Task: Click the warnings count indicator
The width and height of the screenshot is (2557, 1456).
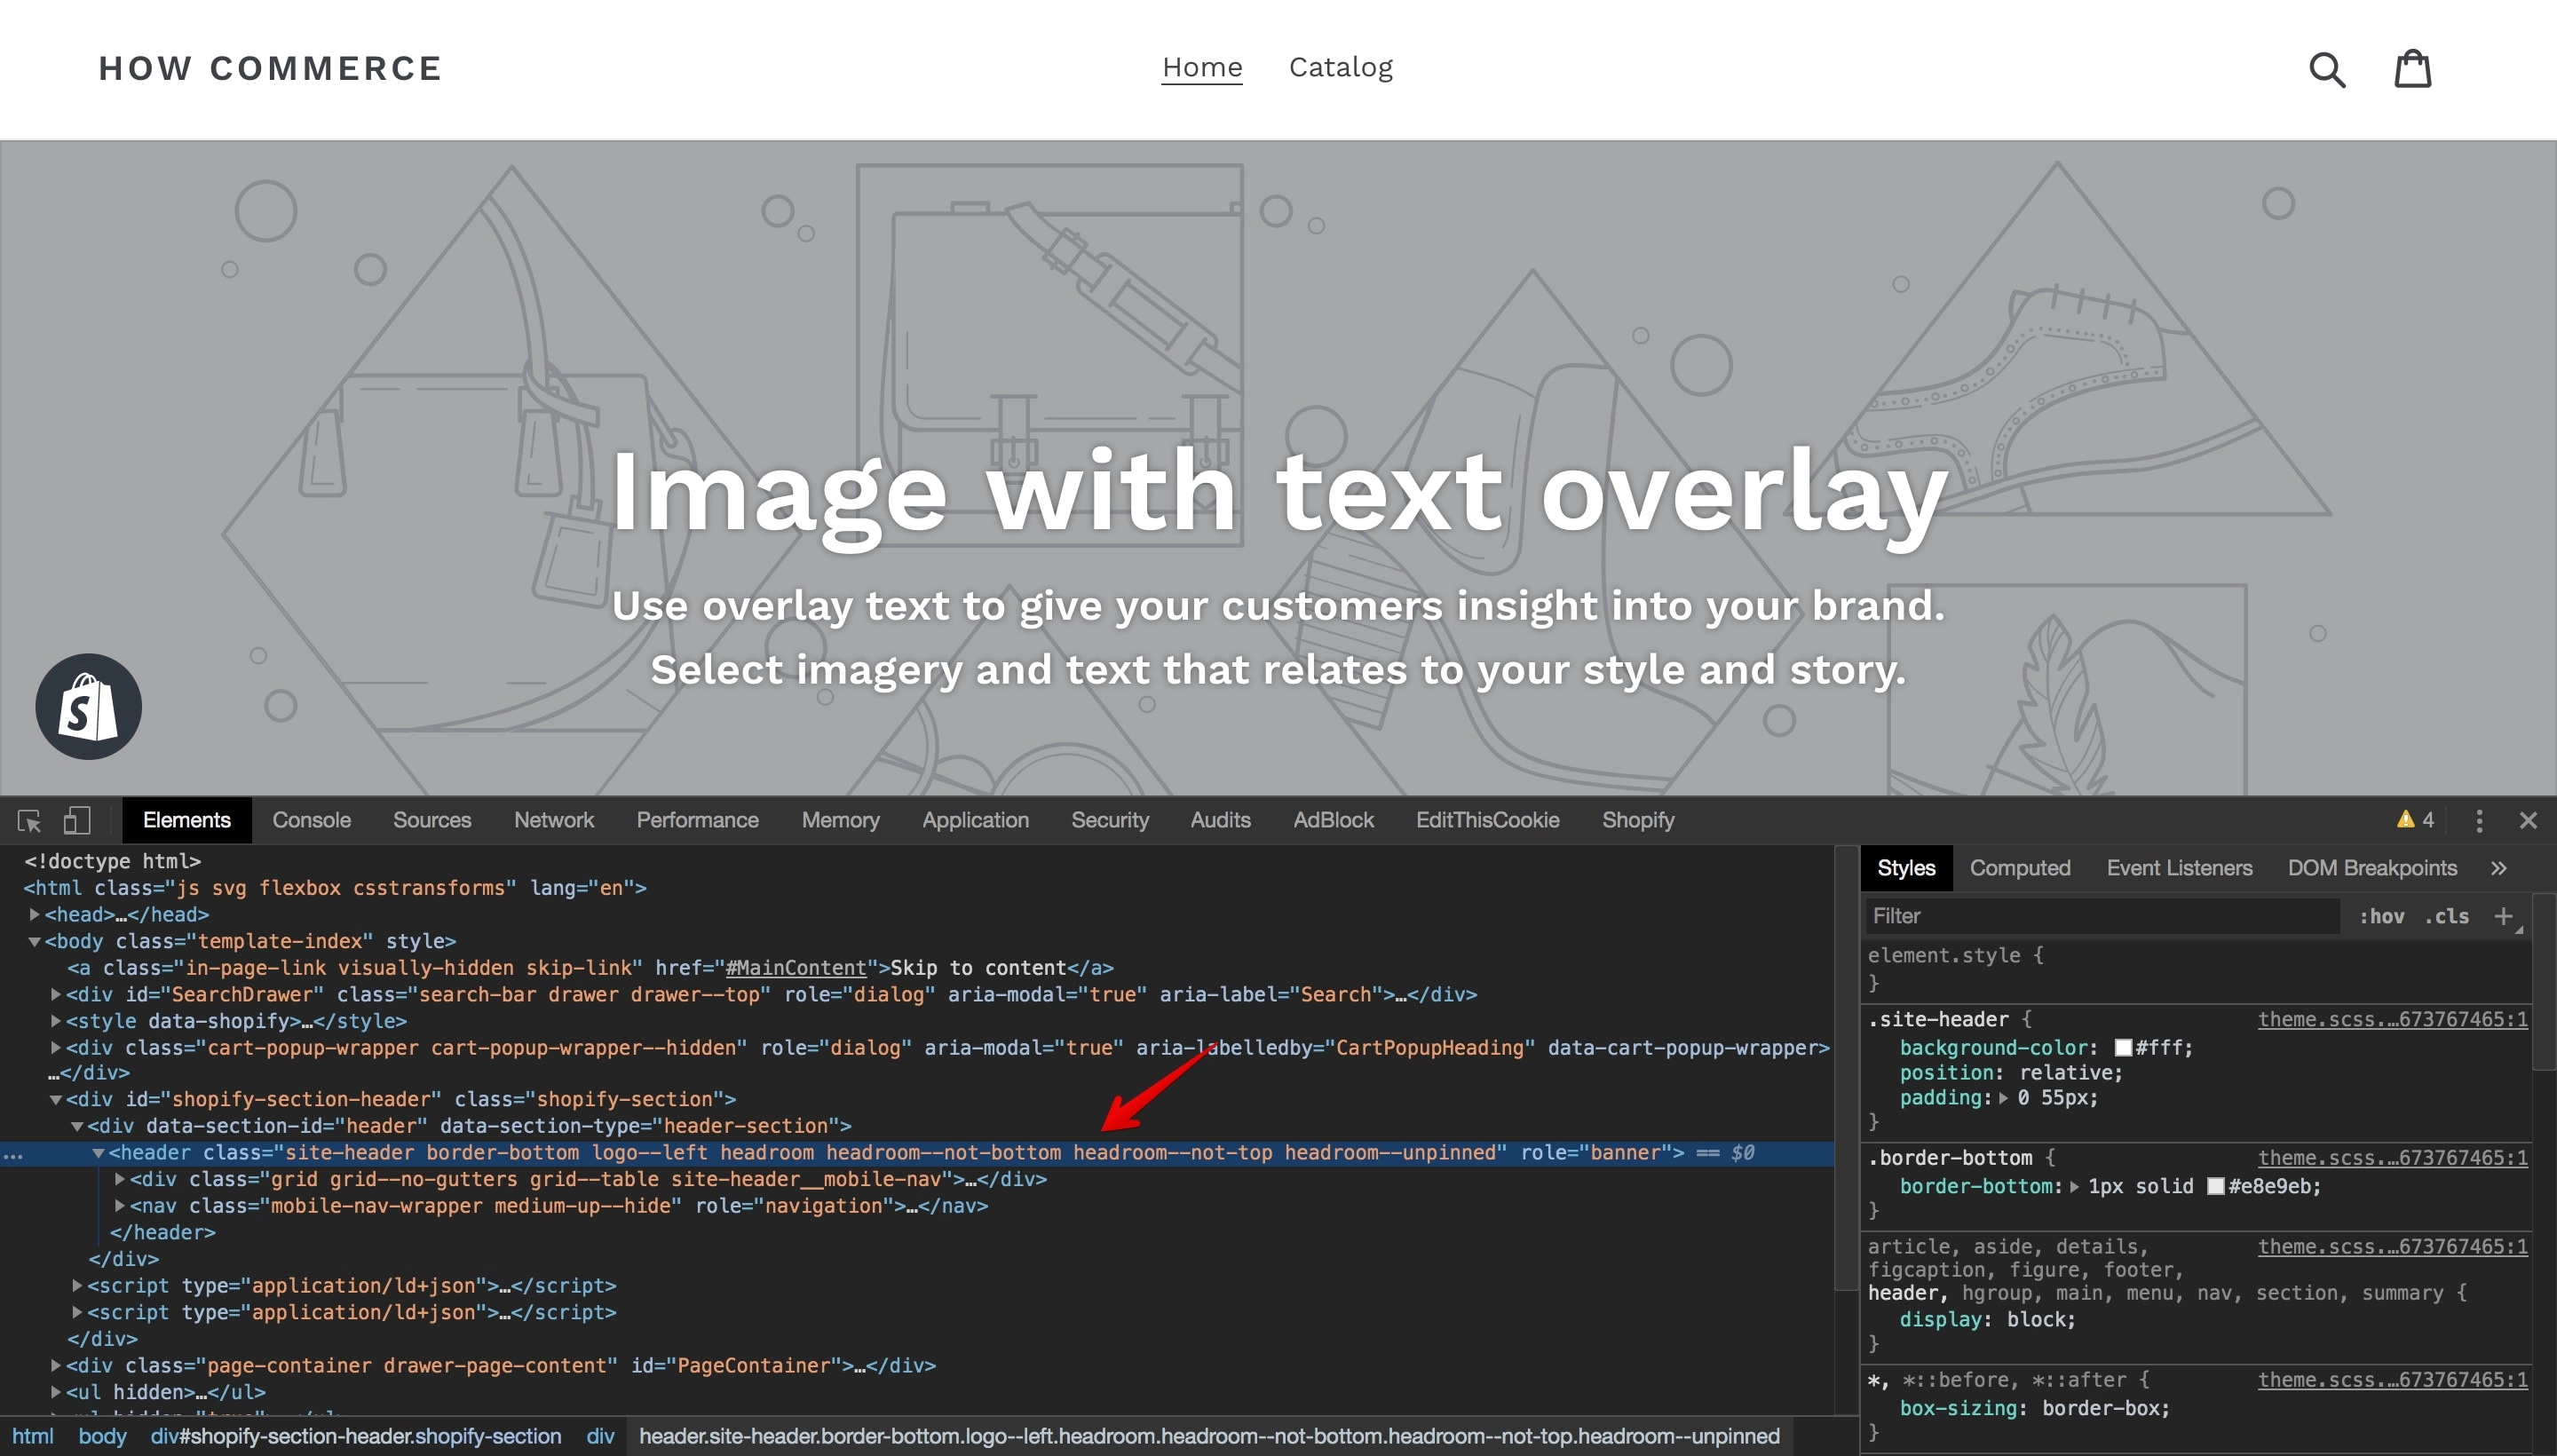Action: tap(2416, 820)
